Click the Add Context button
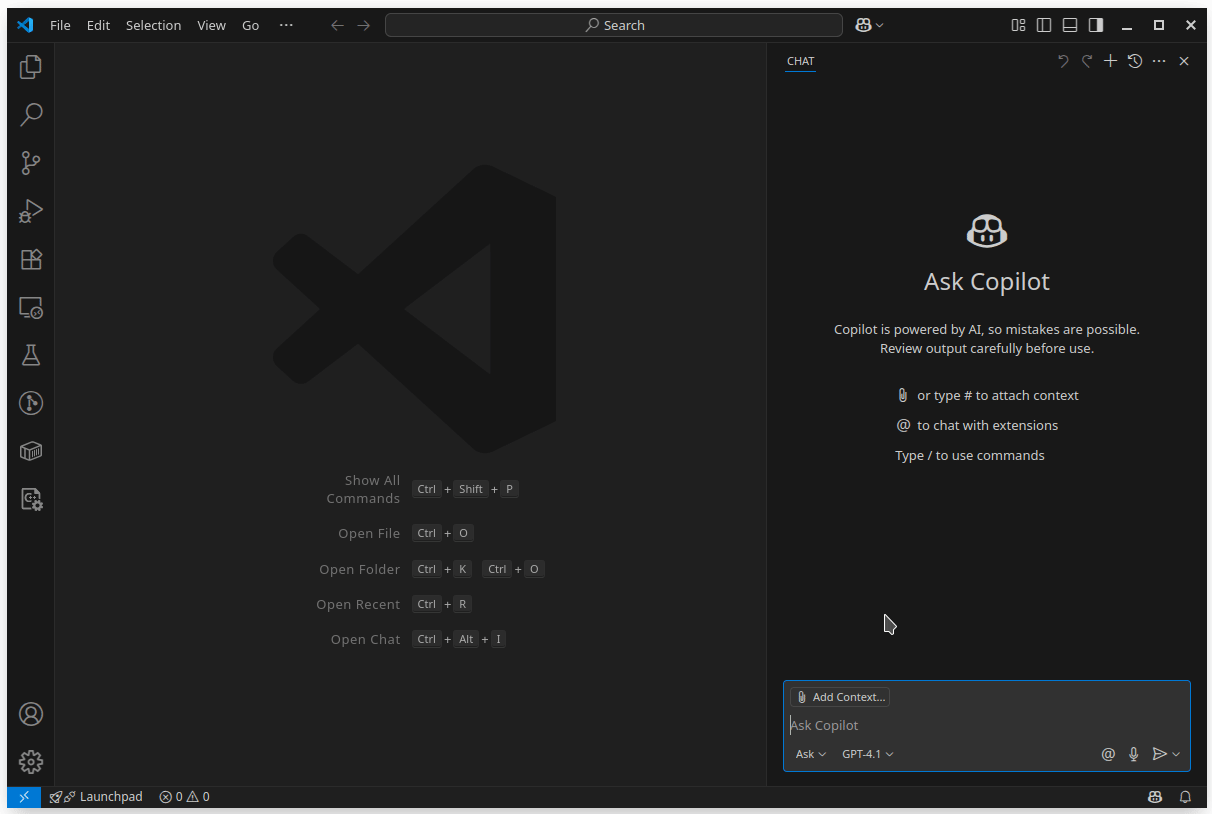This screenshot has width=1212, height=814. point(840,697)
